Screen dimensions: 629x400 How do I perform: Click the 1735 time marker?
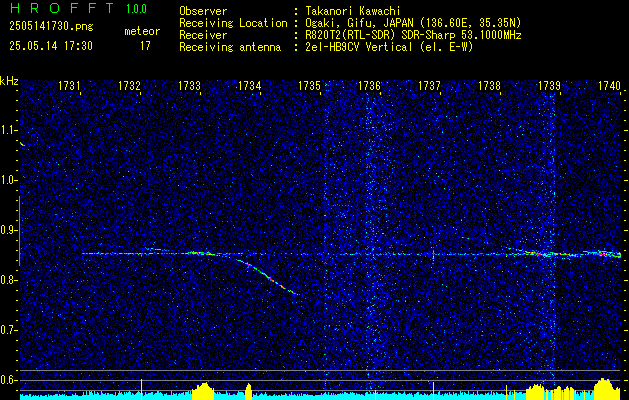(310, 85)
